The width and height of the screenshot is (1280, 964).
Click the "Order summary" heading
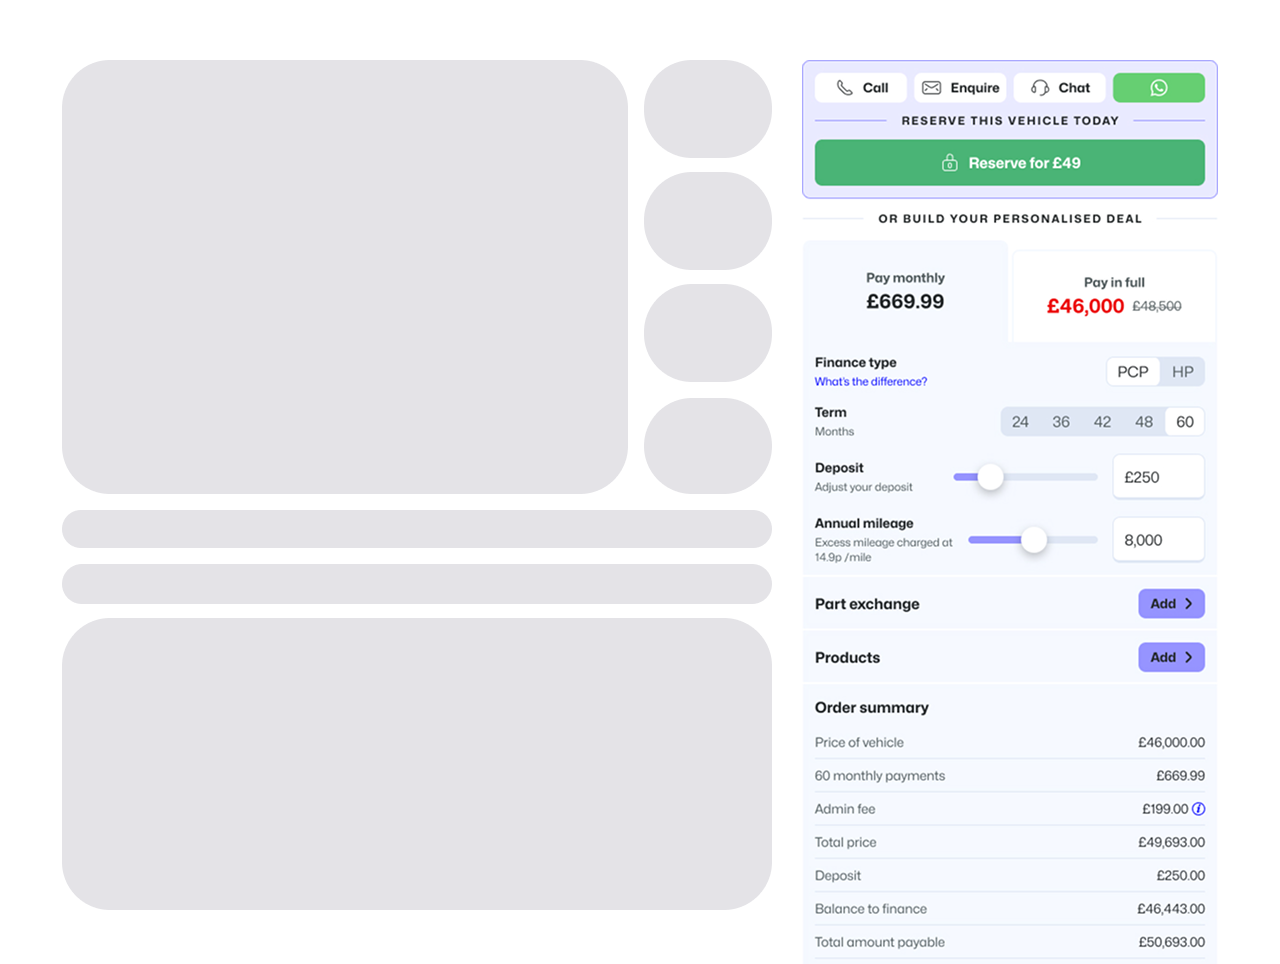(871, 708)
